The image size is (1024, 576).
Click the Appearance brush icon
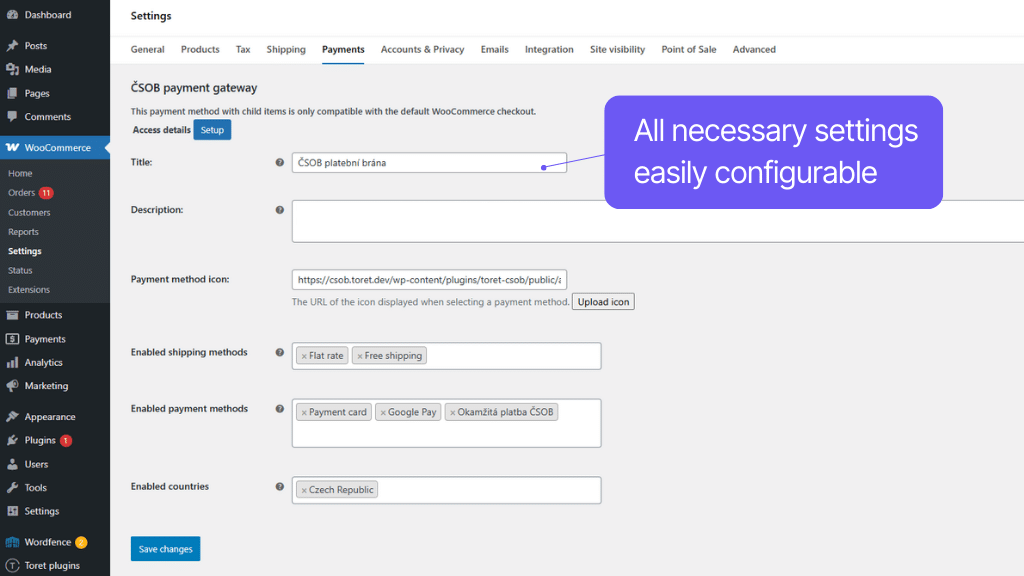coord(12,417)
